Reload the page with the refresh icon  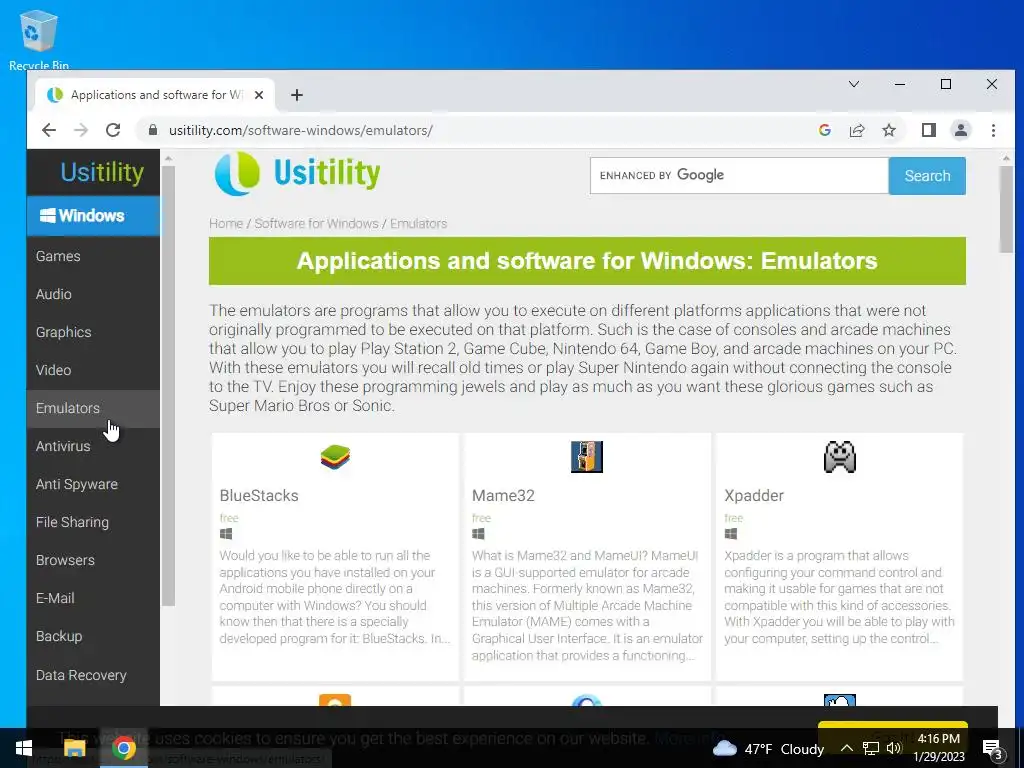click(x=113, y=130)
